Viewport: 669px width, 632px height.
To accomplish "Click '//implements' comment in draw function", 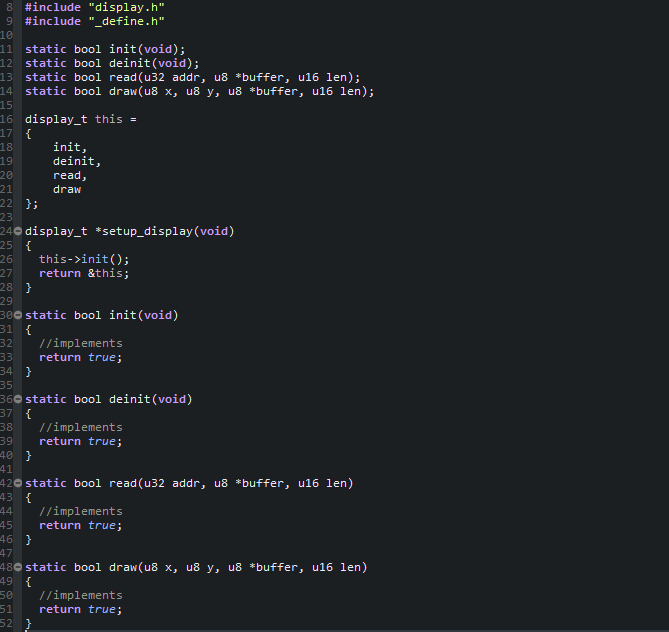I will (81, 595).
